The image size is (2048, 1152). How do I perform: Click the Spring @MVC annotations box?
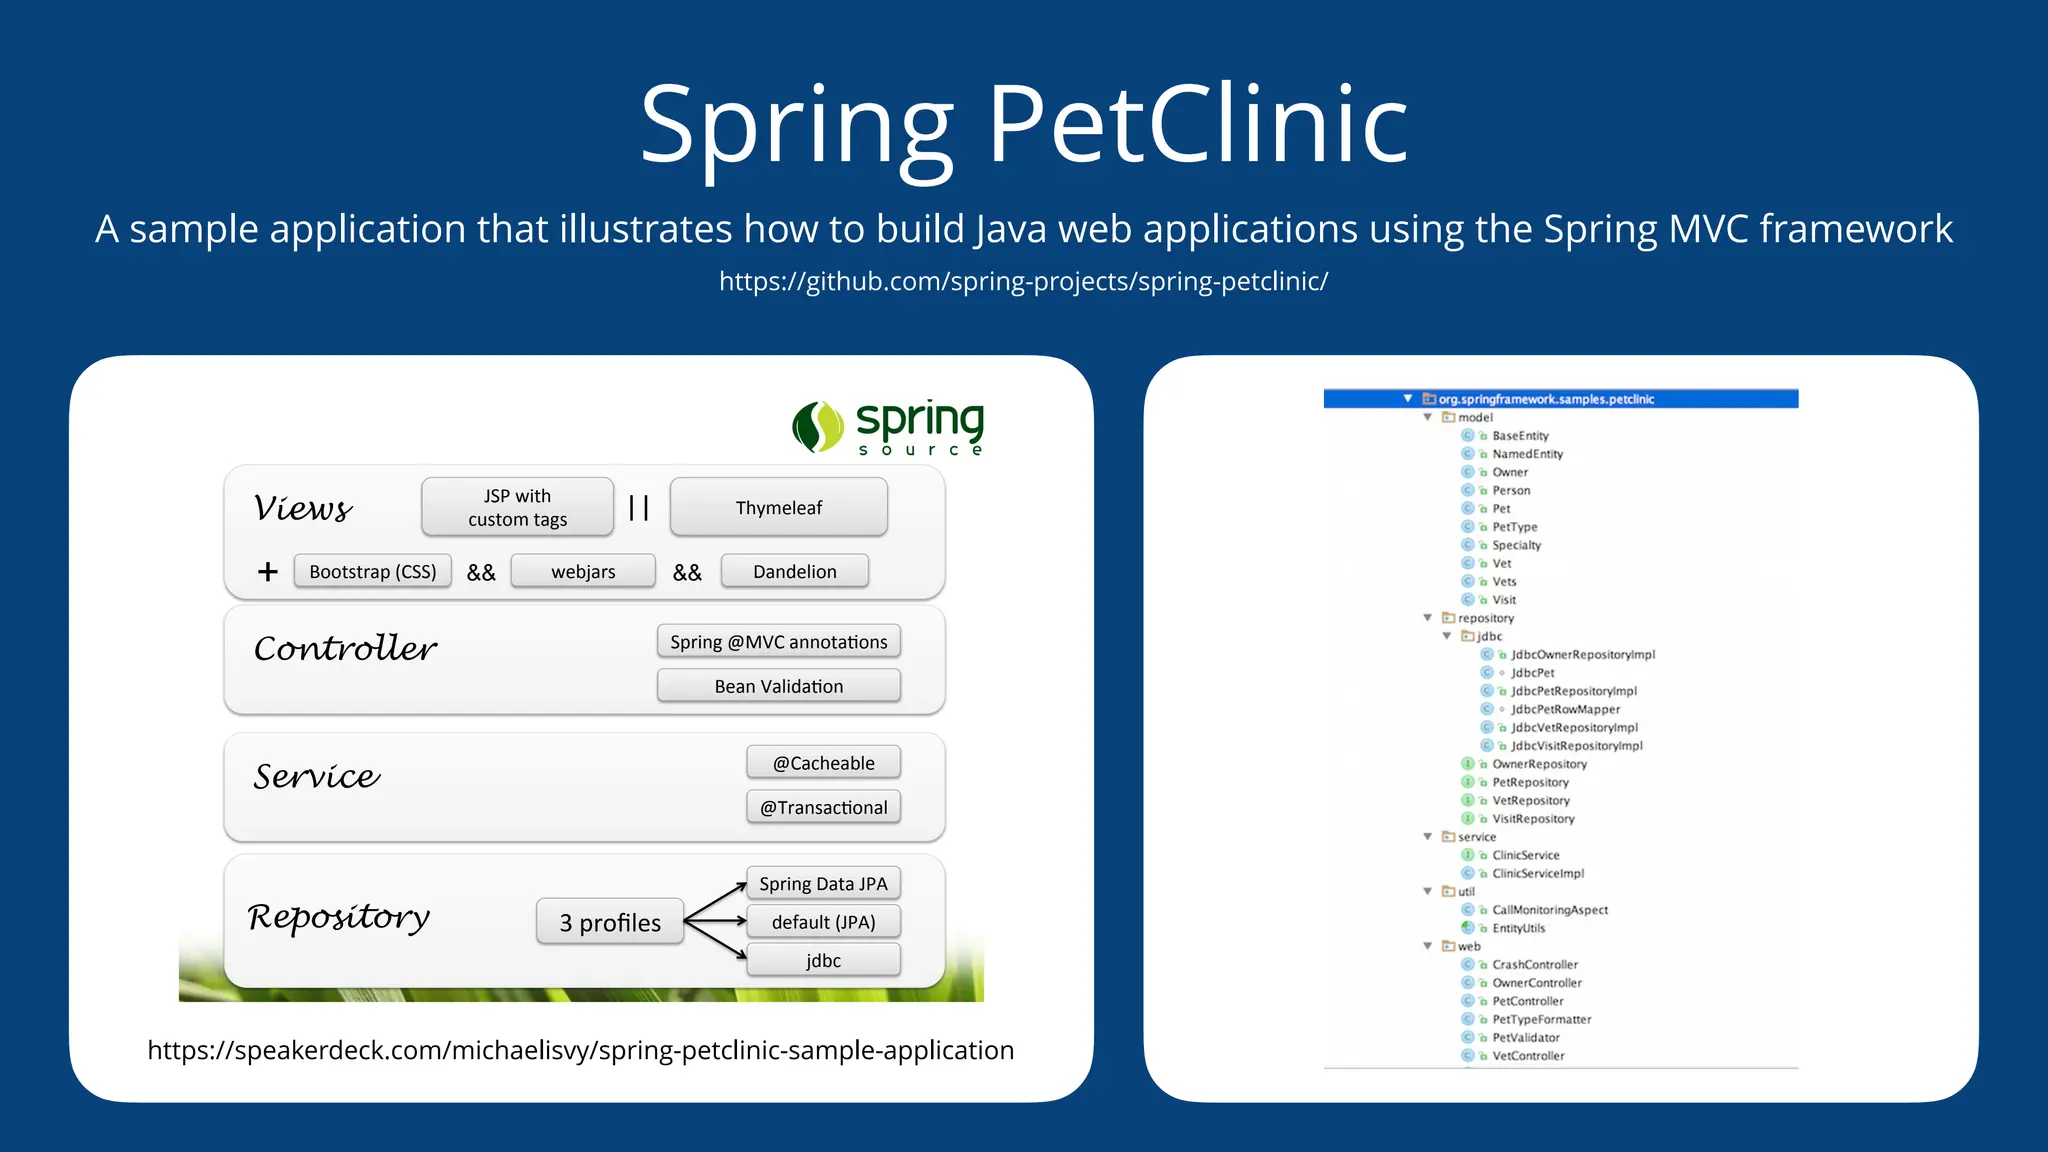[x=779, y=641]
